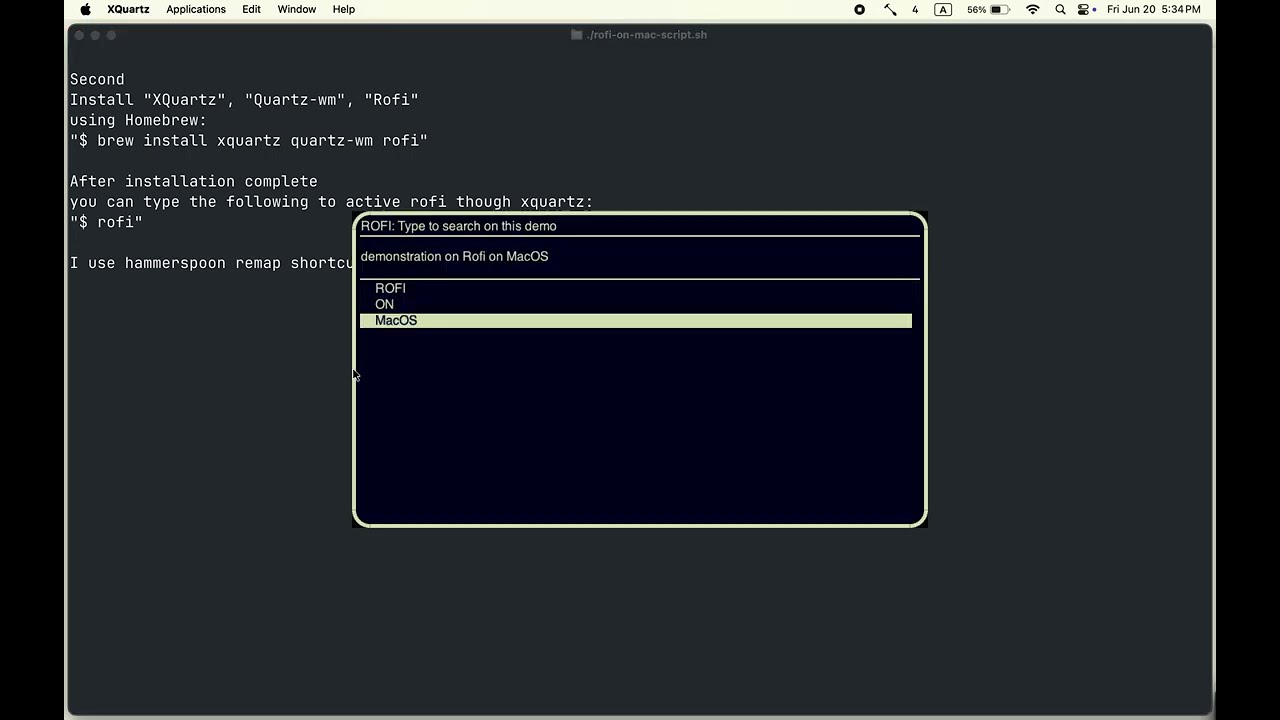
Task: Click the input source A icon
Action: [943, 9]
